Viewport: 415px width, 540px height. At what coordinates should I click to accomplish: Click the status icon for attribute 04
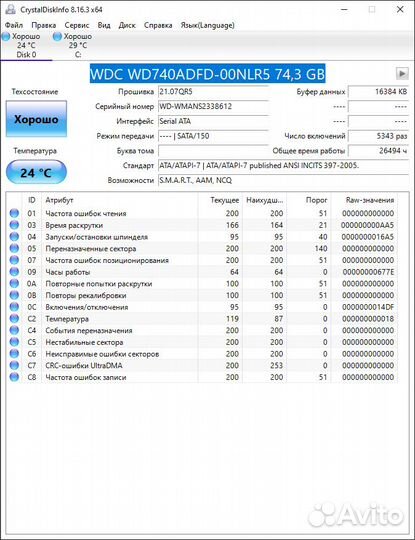(x=14, y=237)
